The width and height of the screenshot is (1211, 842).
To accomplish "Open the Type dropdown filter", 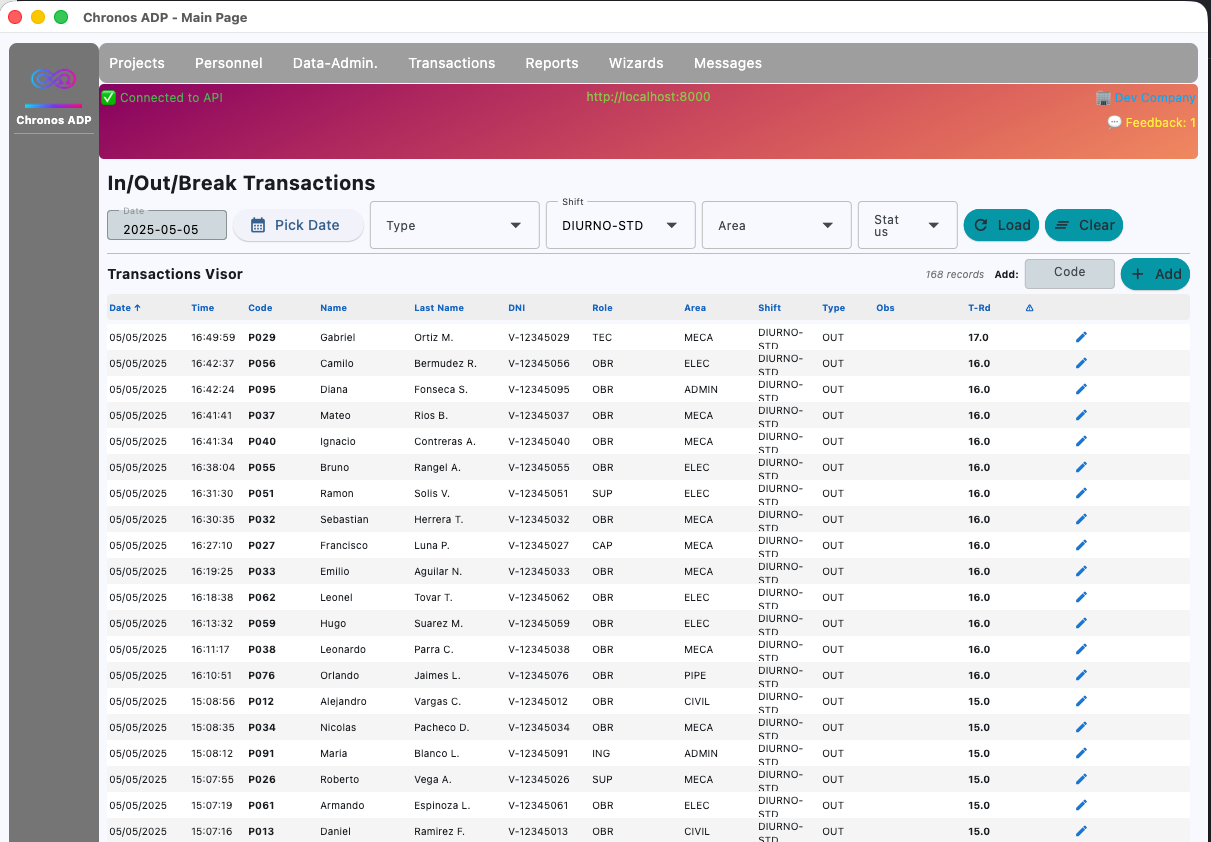I will point(455,225).
